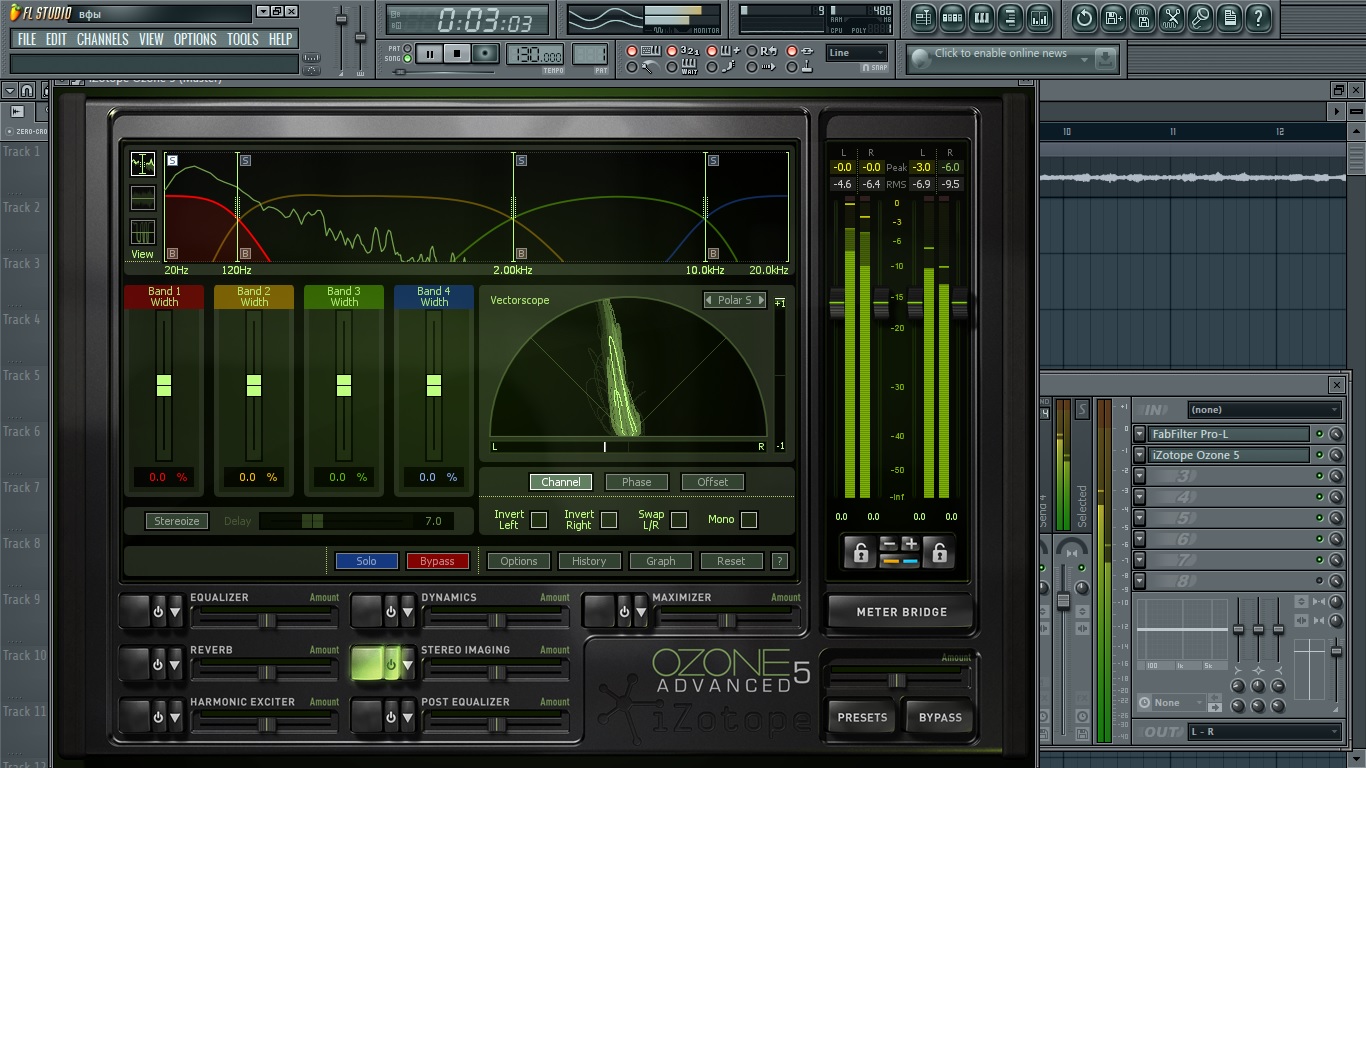Click the save new version icon

coord(1113,17)
